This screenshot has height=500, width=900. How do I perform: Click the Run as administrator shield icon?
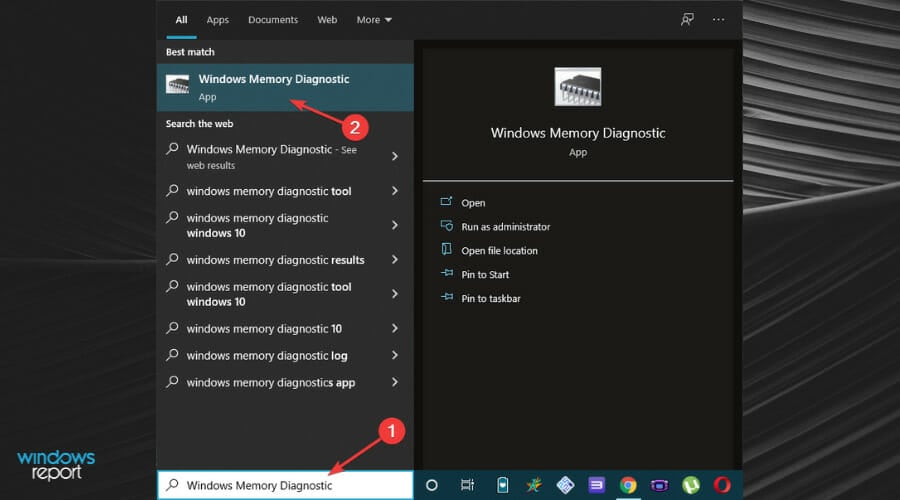pos(447,226)
